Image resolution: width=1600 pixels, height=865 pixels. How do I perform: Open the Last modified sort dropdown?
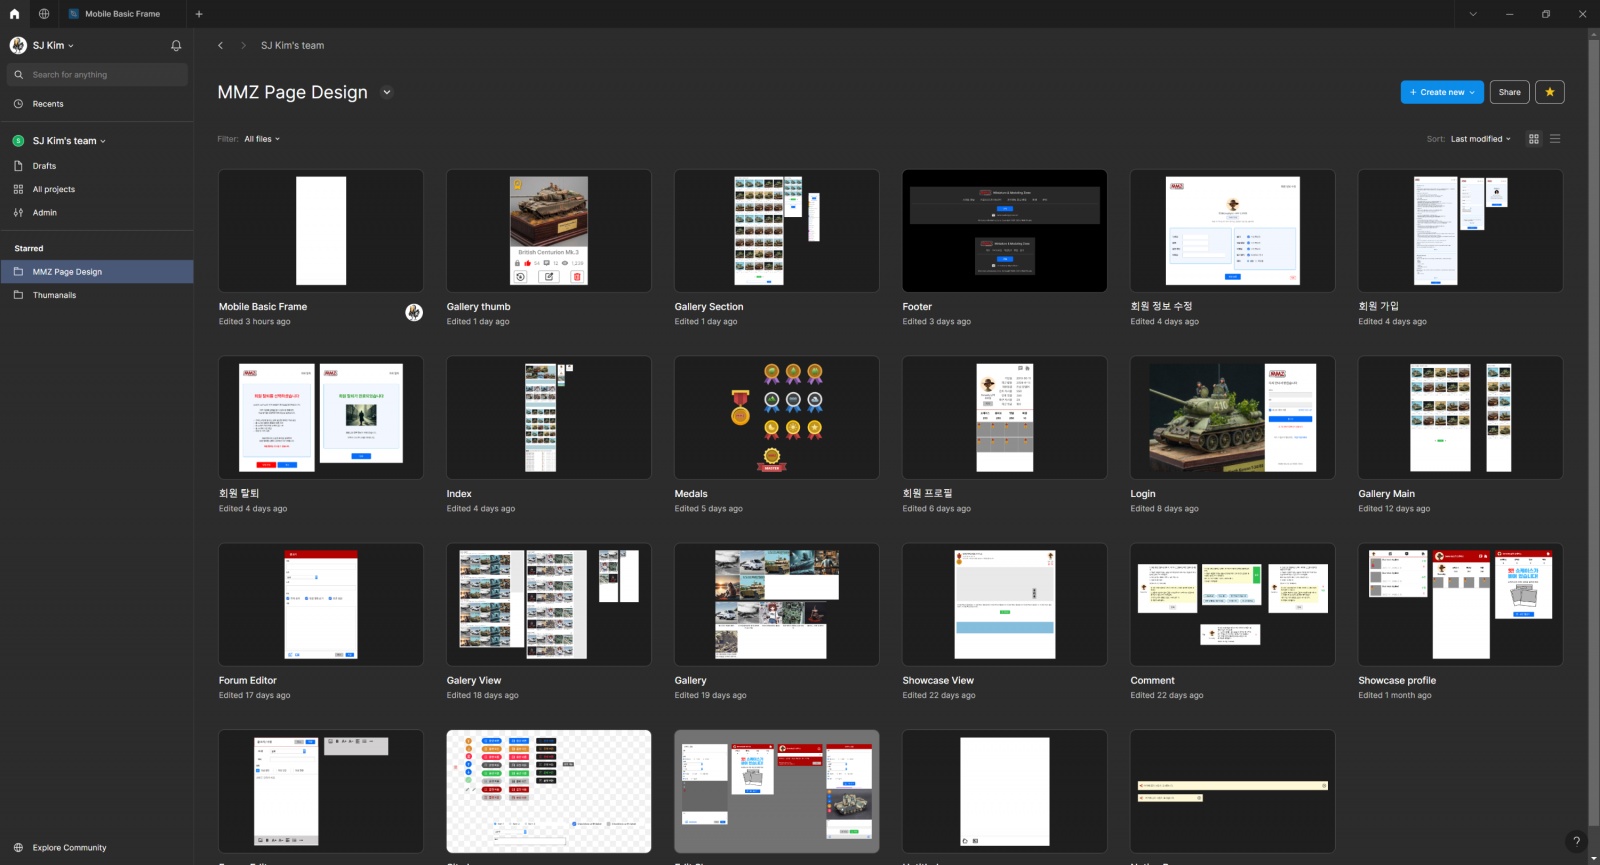tap(1480, 139)
